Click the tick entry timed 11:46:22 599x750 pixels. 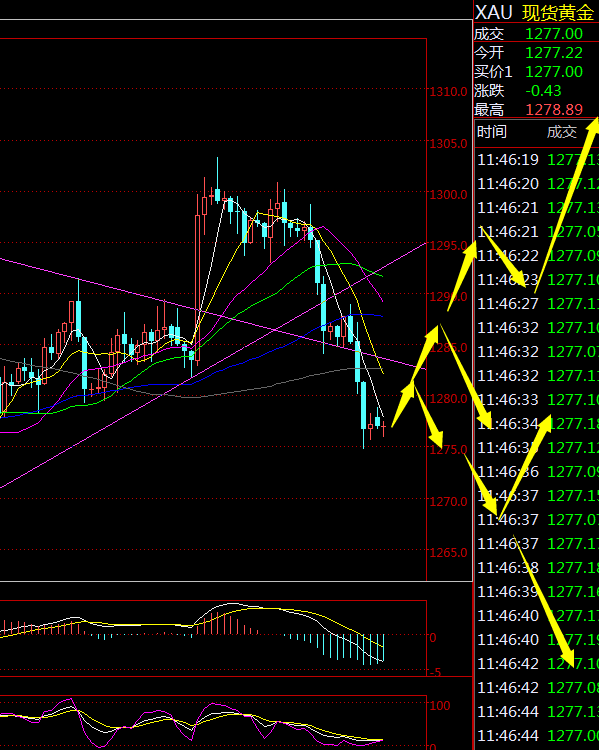click(538, 255)
